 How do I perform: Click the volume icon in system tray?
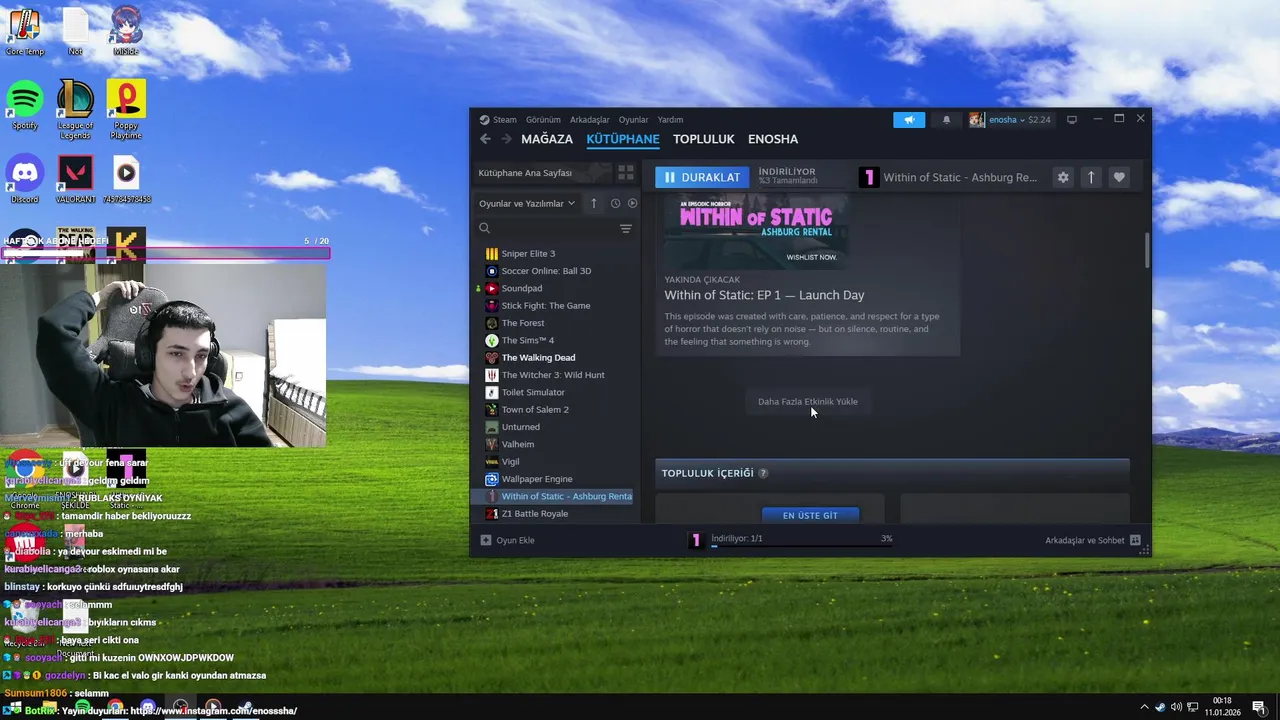(x=1176, y=707)
